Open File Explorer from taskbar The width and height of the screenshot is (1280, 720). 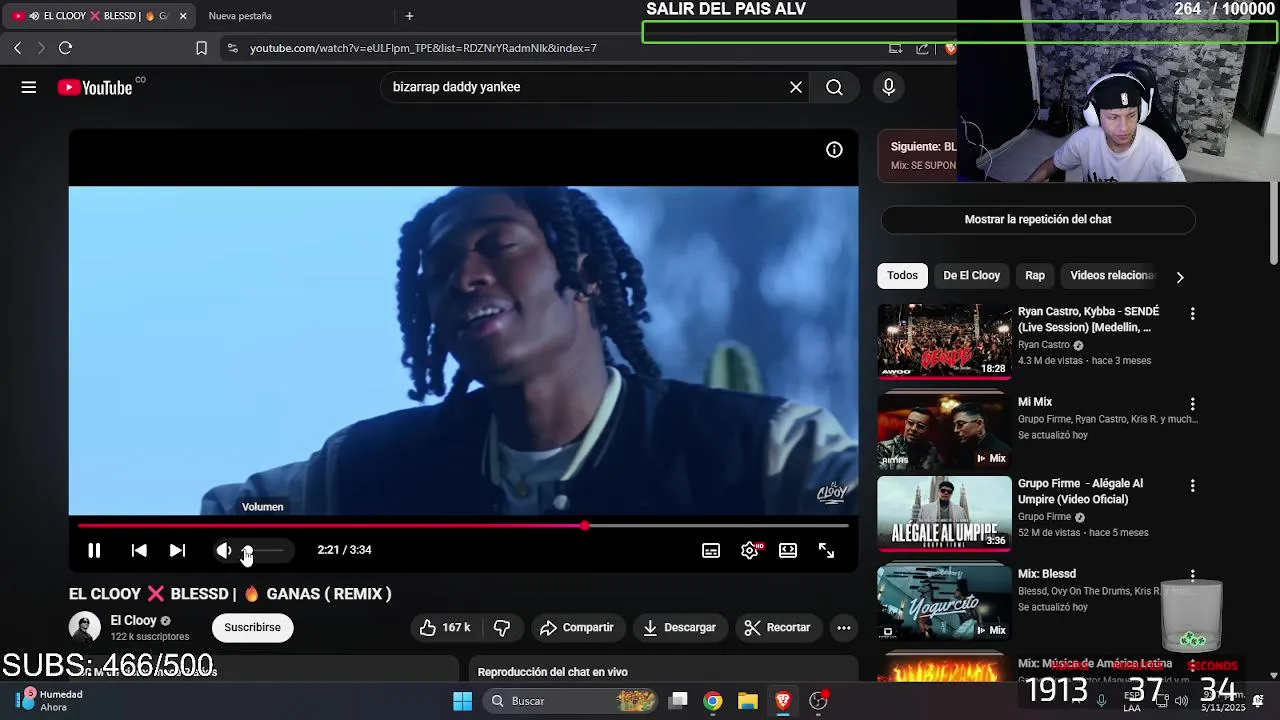(748, 701)
